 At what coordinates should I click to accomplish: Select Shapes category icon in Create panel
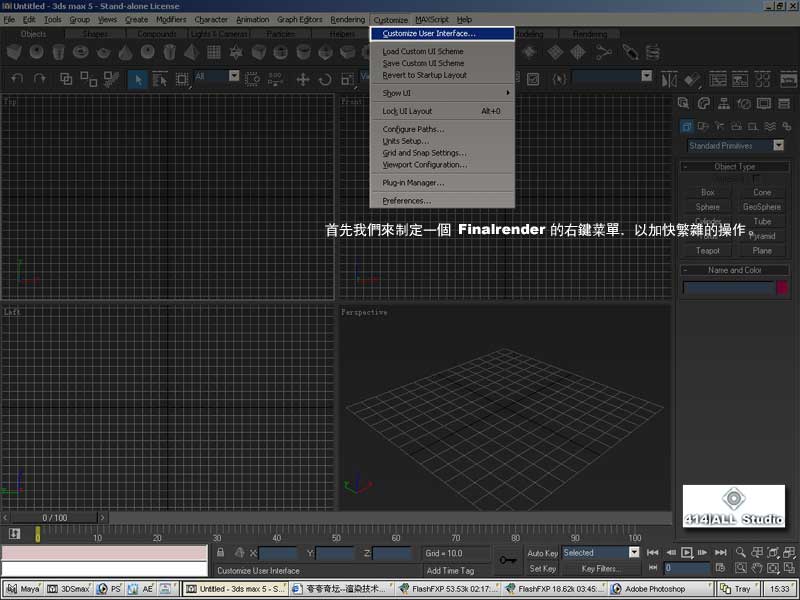(703, 126)
